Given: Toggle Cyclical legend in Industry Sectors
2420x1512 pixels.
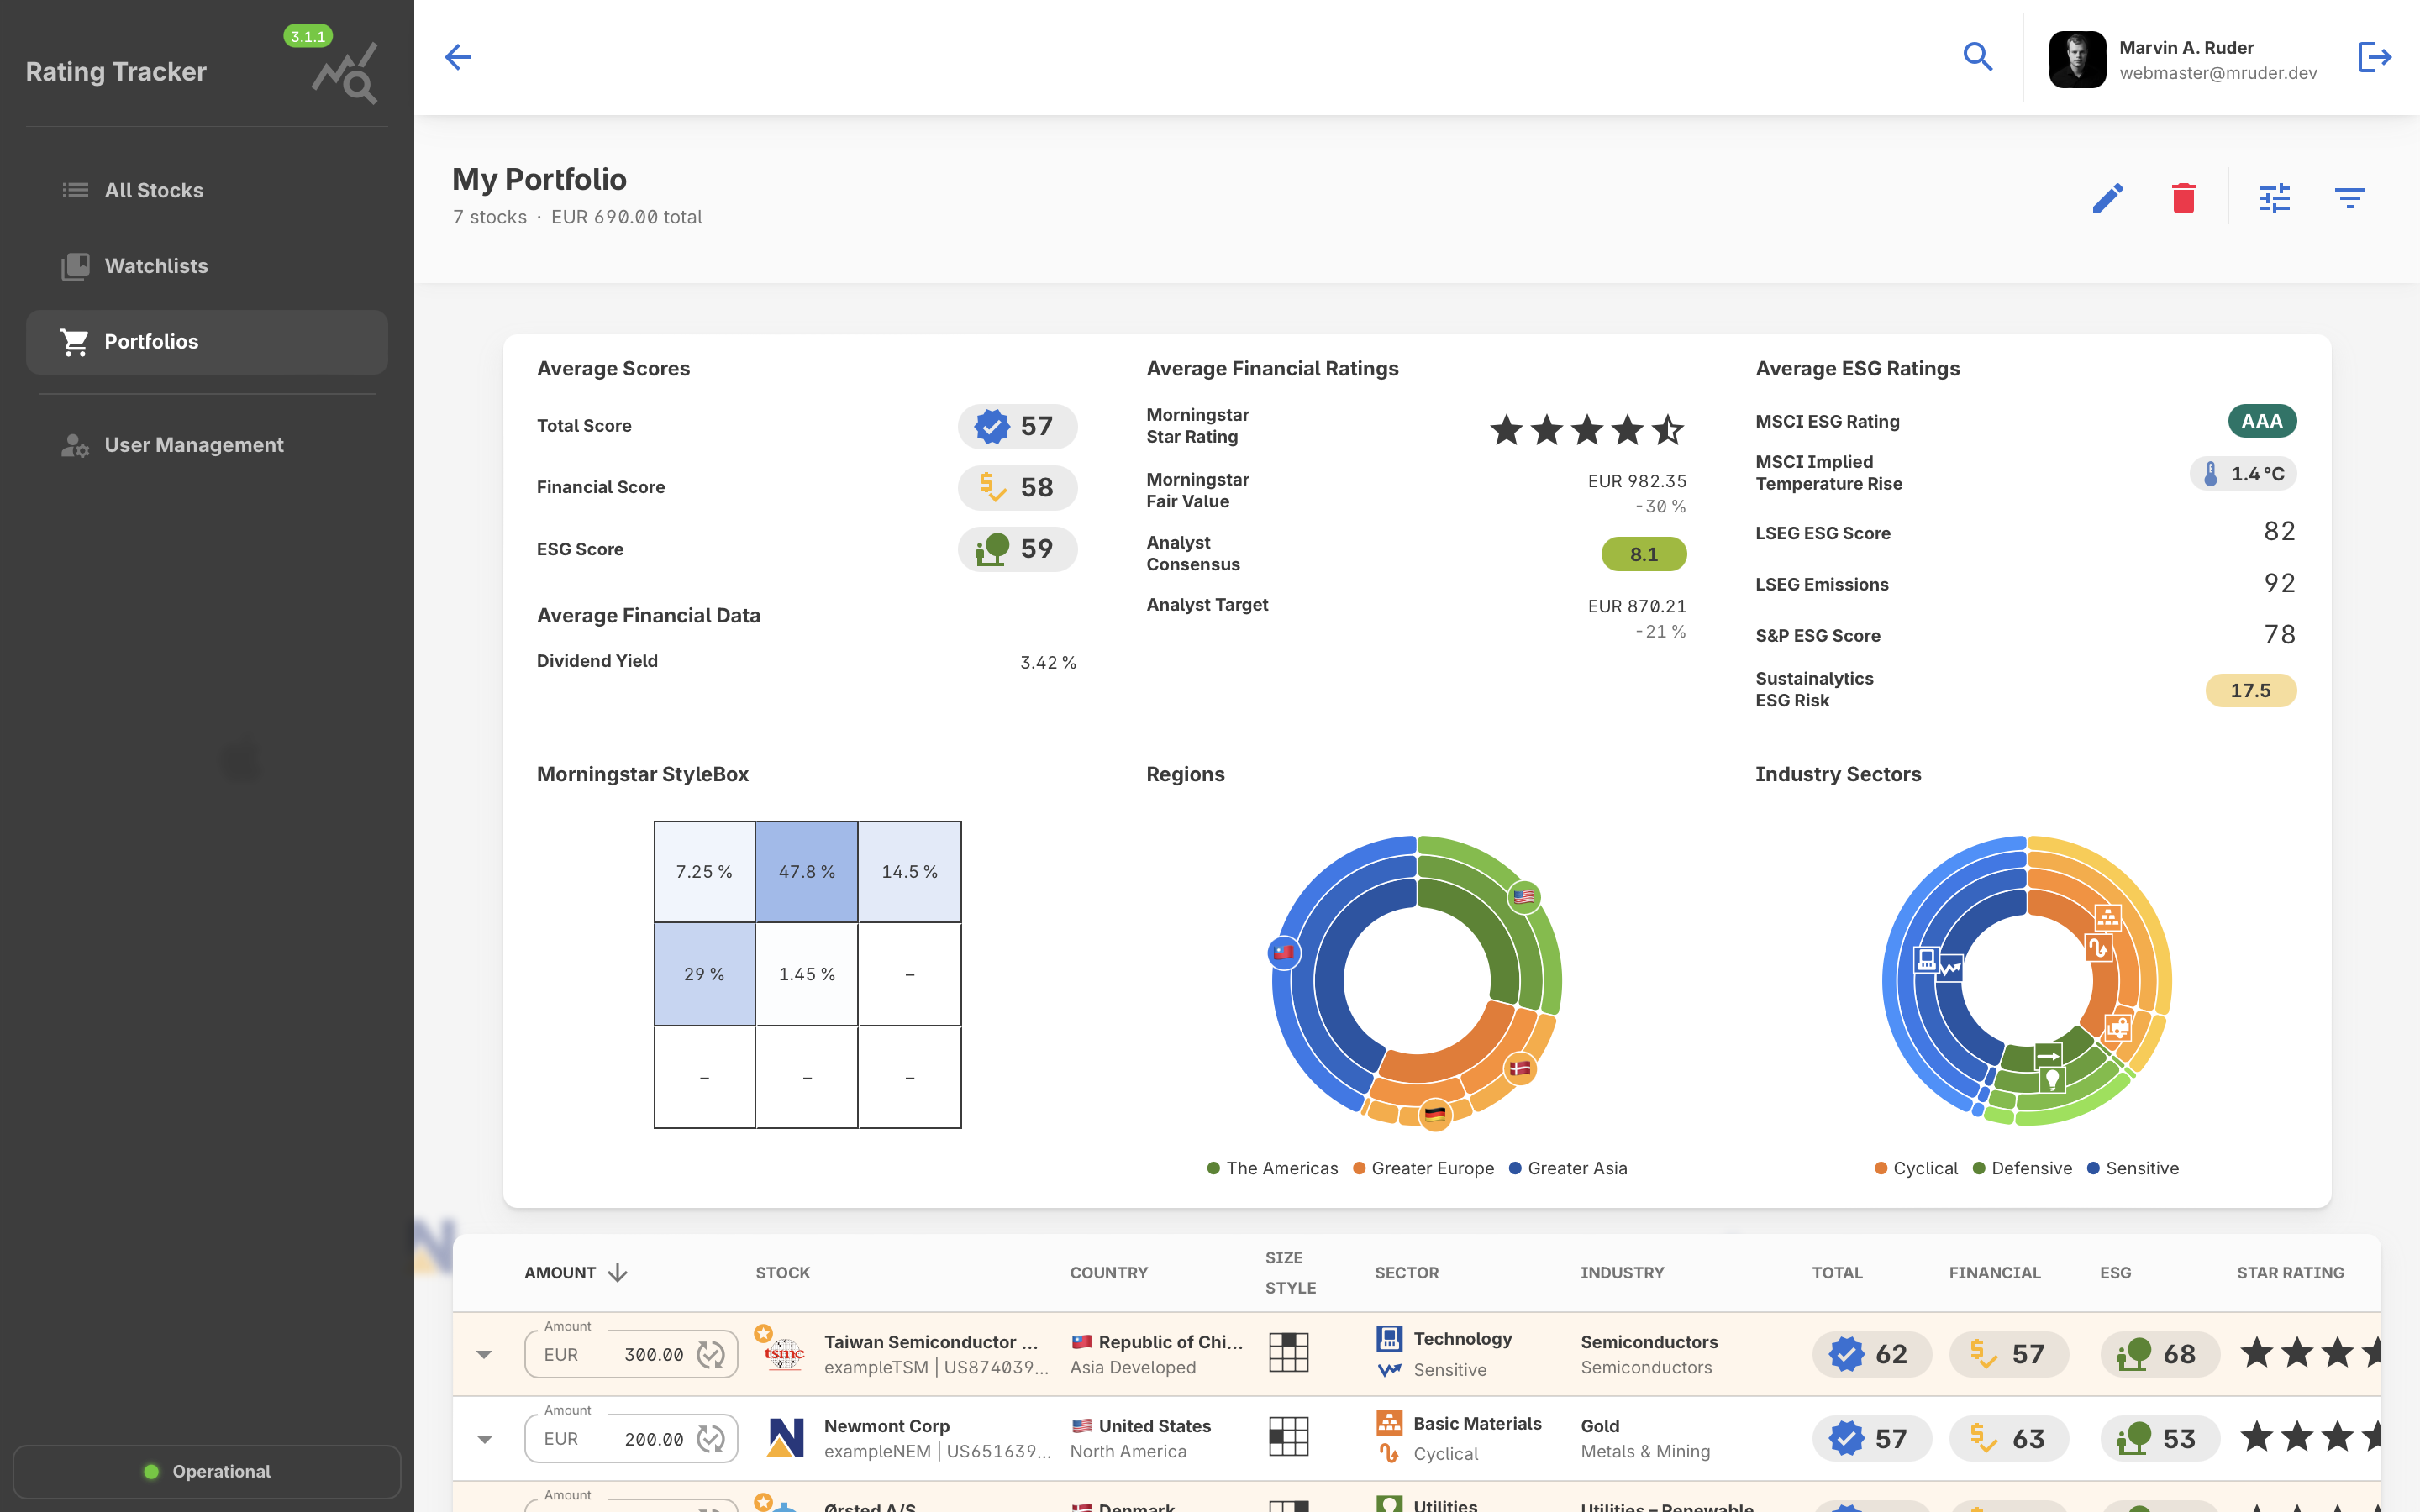Looking at the screenshot, I should (x=1916, y=1168).
